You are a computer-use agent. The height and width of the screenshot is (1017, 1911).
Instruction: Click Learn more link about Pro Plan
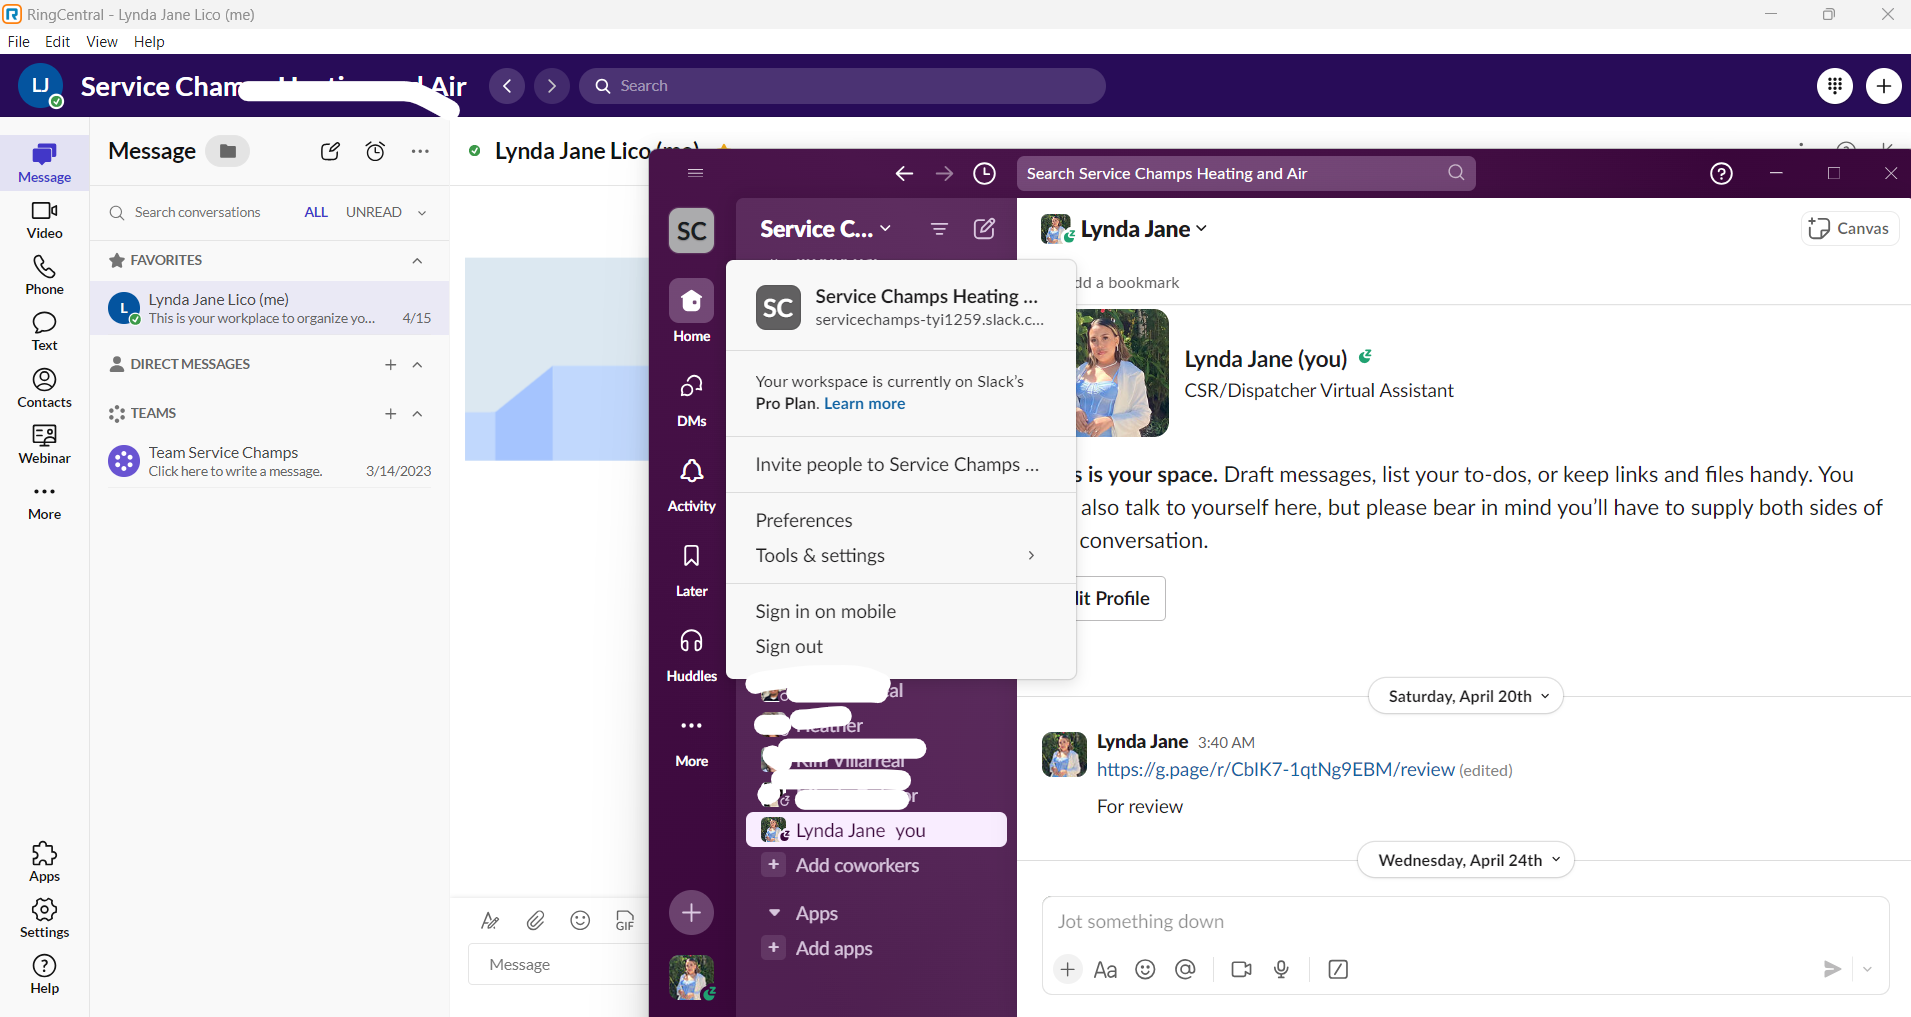[x=864, y=404]
